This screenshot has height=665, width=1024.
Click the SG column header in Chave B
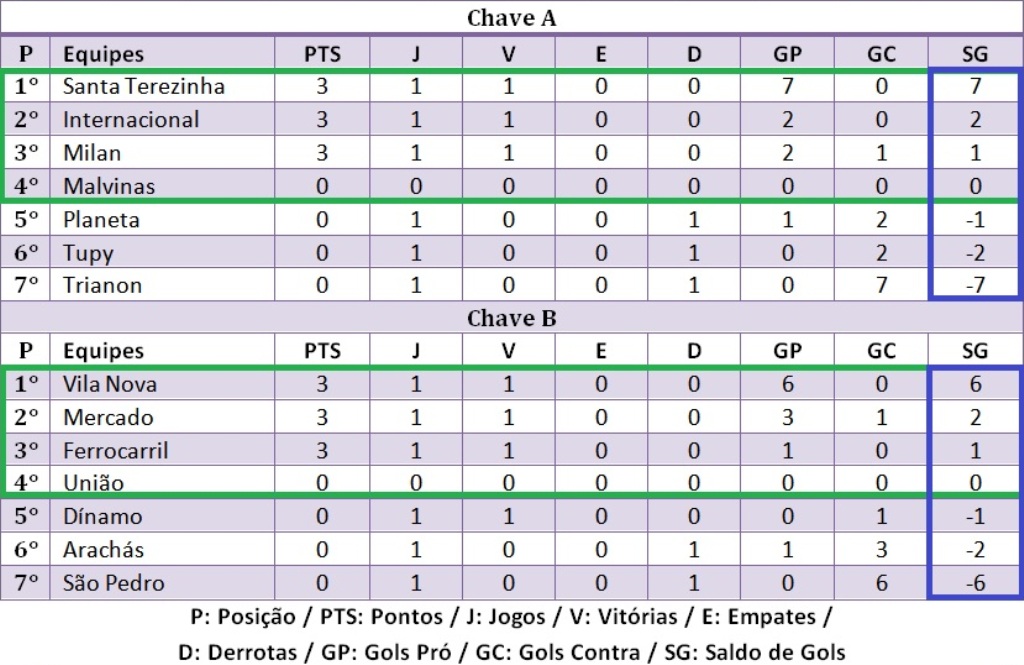tap(975, 351)
